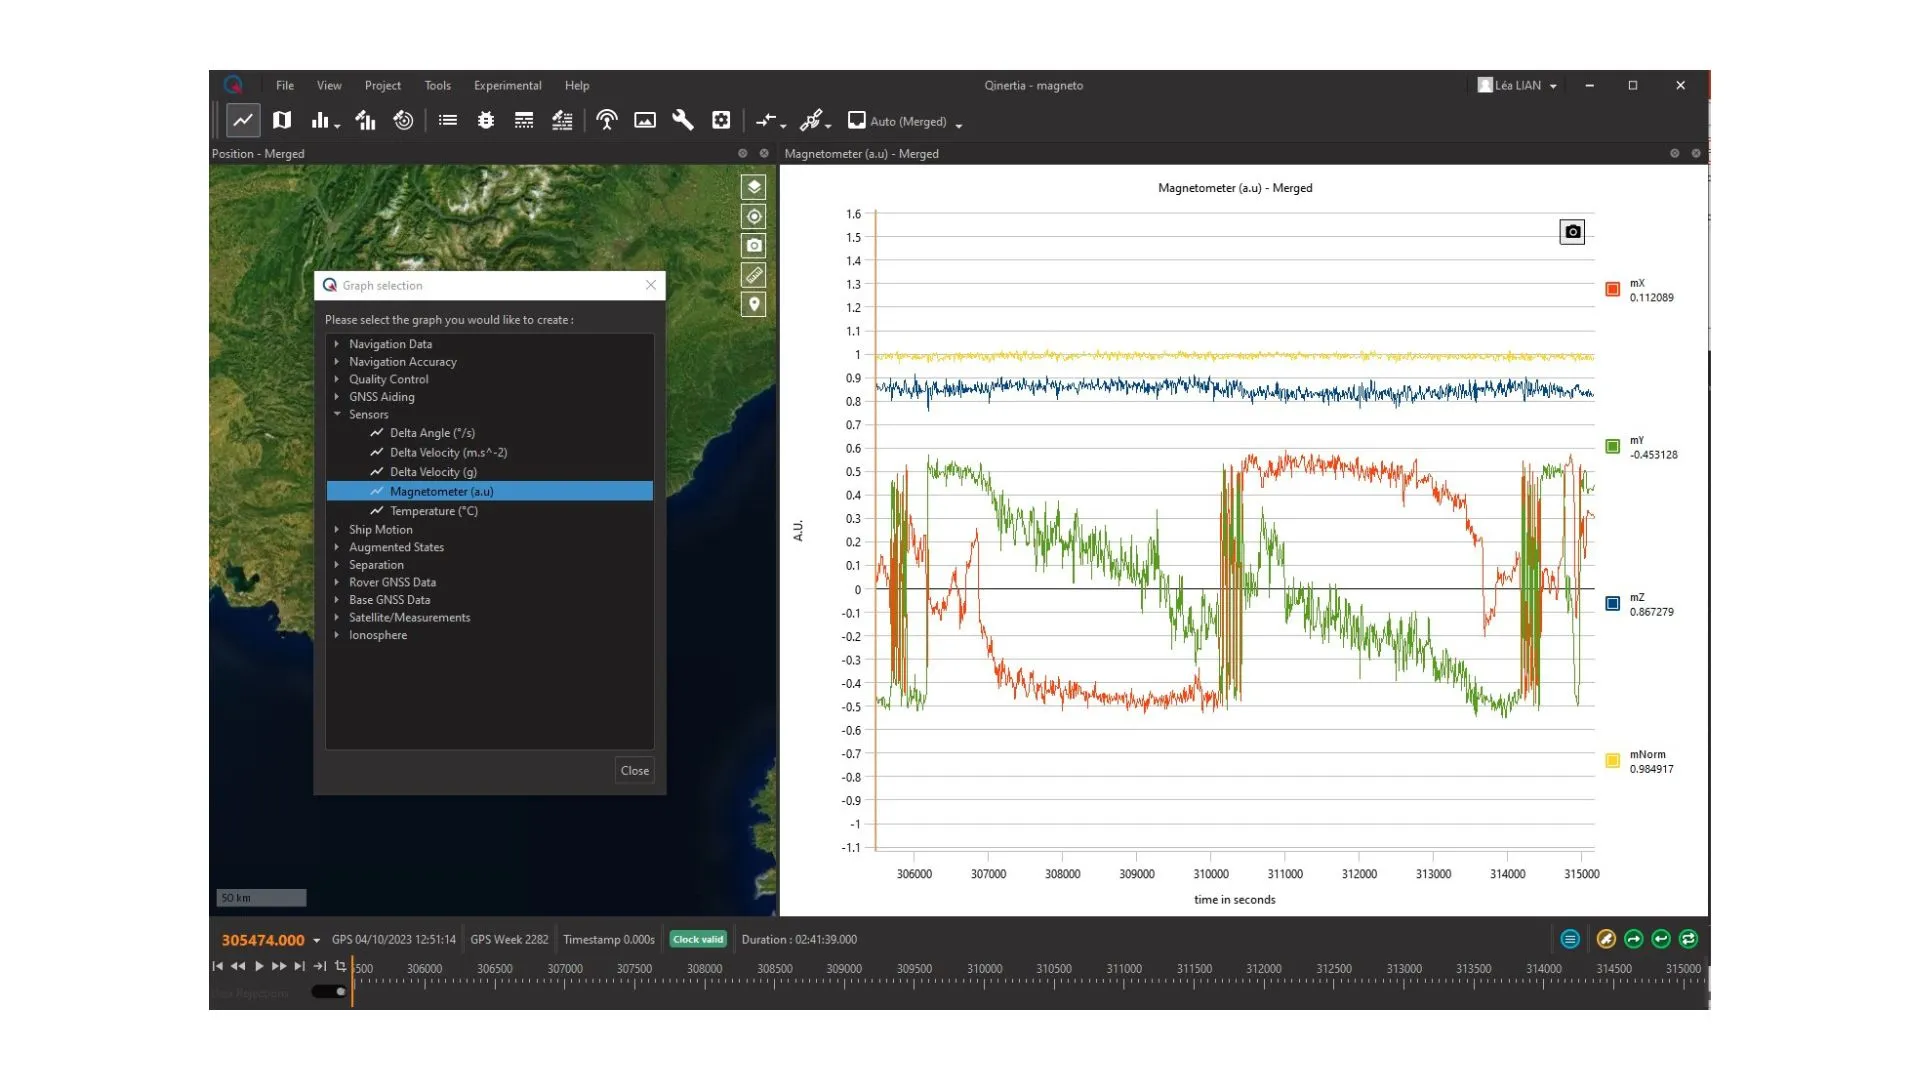
Task: Select the line graph view icon
Action: pyautogui.click(x=243, y=120)
